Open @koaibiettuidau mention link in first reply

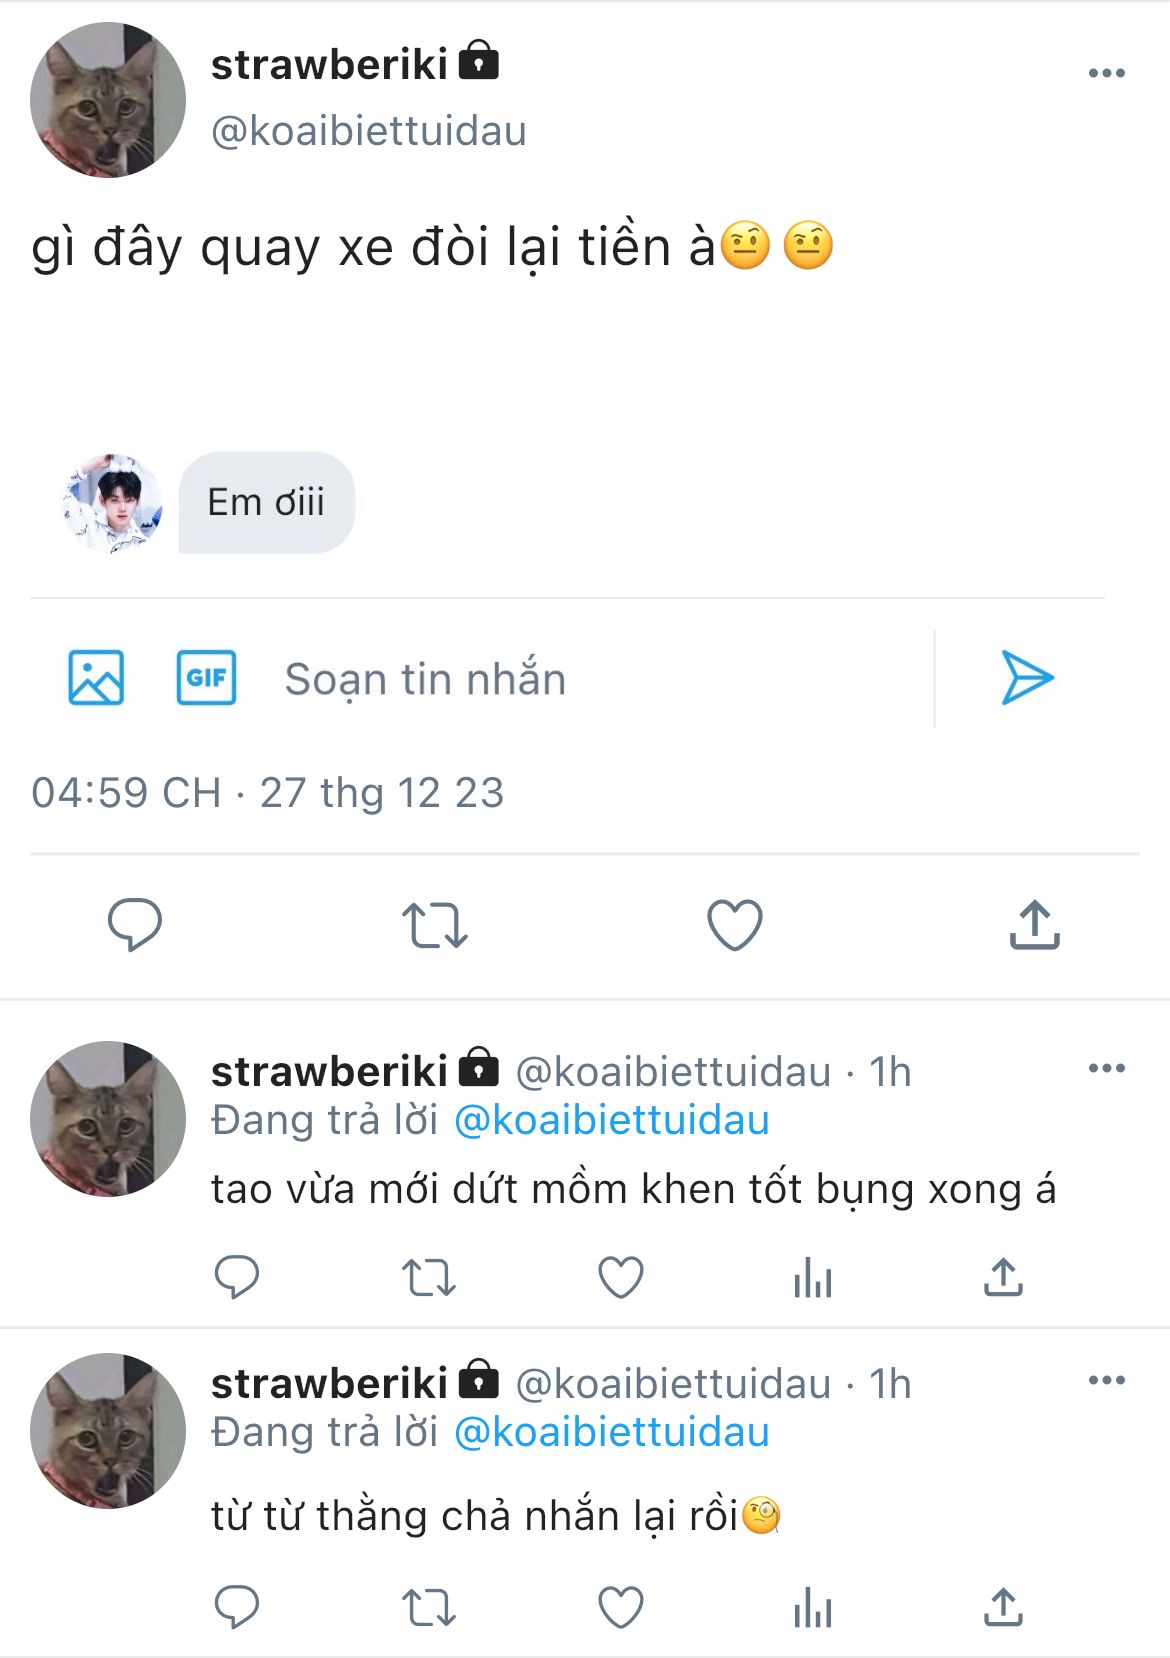(611, 1120)
